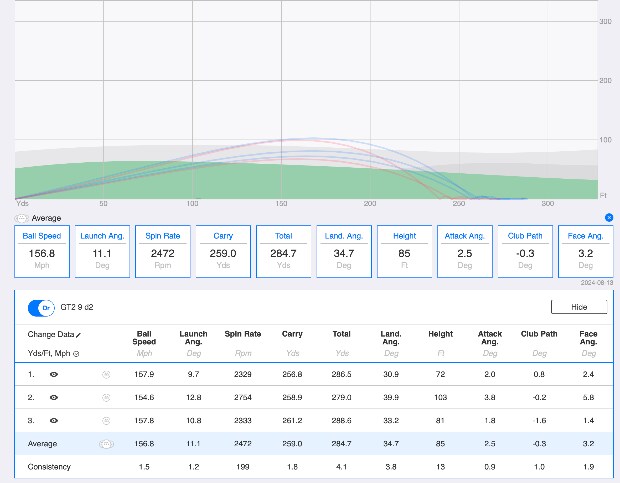Click the round icon in shot 2 row
Image resolution: width=620 pixels, height=483 pixels.
[106, 398]
